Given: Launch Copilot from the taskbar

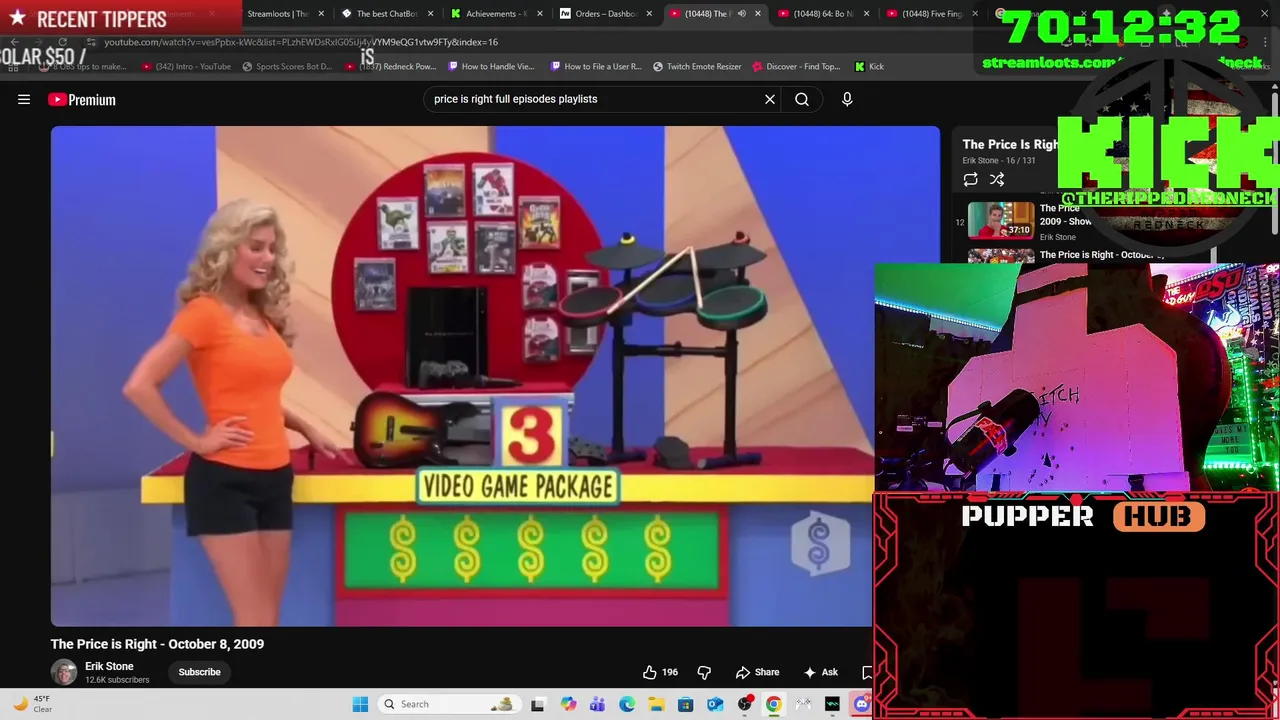Looking at the screenshot, I should 568,704.
